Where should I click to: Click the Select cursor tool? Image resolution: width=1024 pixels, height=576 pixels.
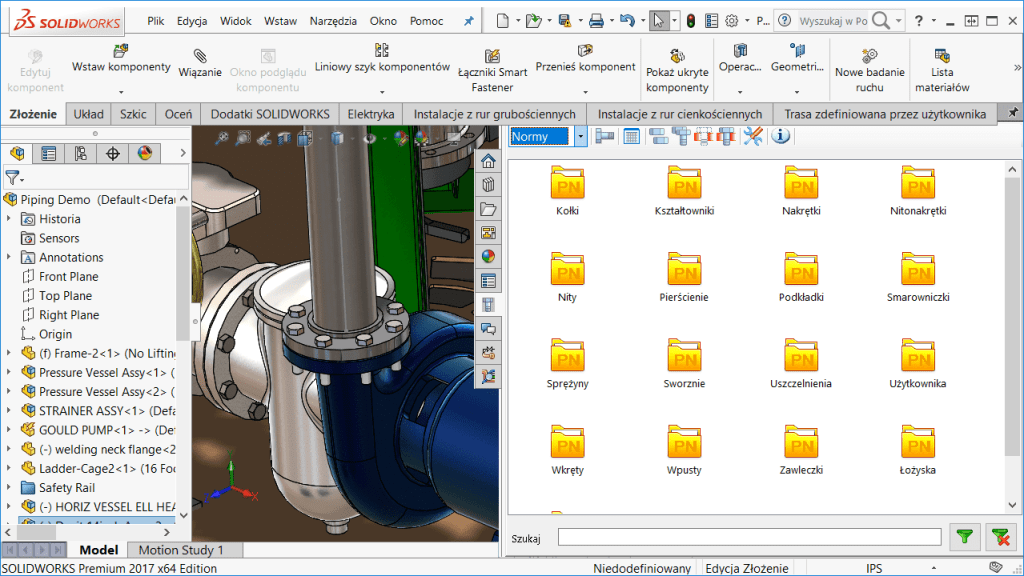(x=658, y=21)
